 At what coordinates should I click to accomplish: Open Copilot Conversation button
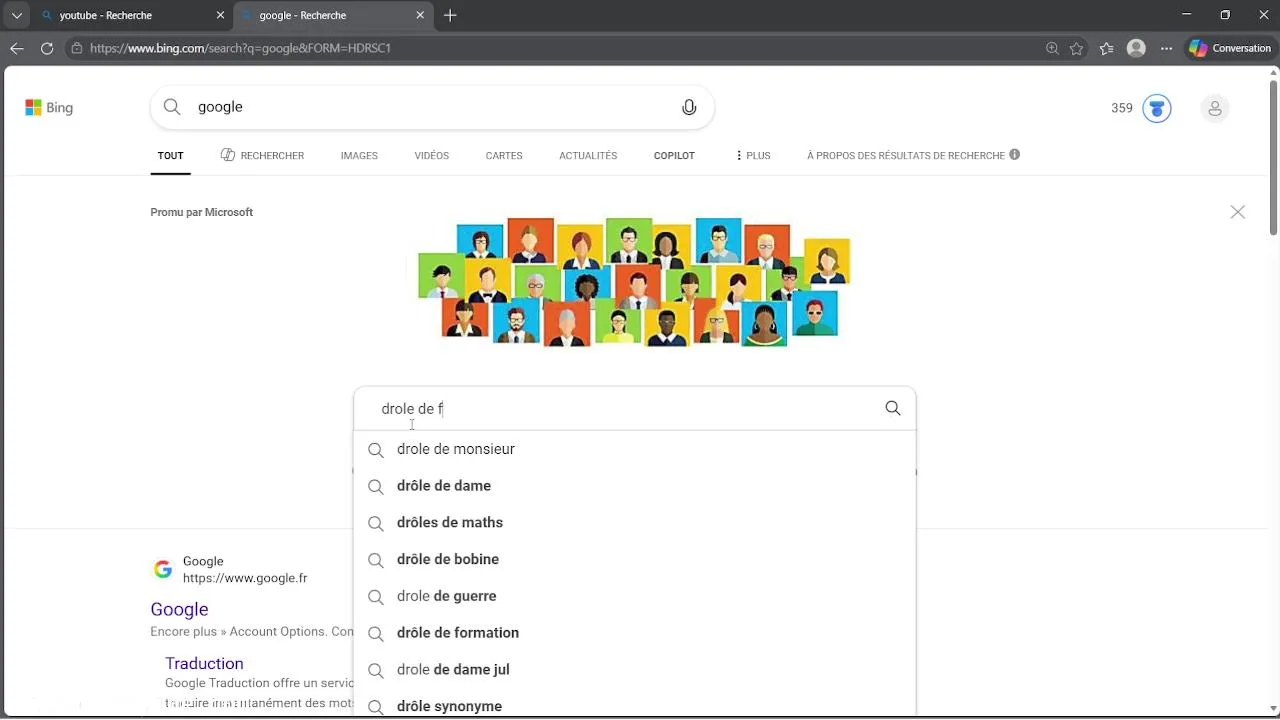(1230, 48)
